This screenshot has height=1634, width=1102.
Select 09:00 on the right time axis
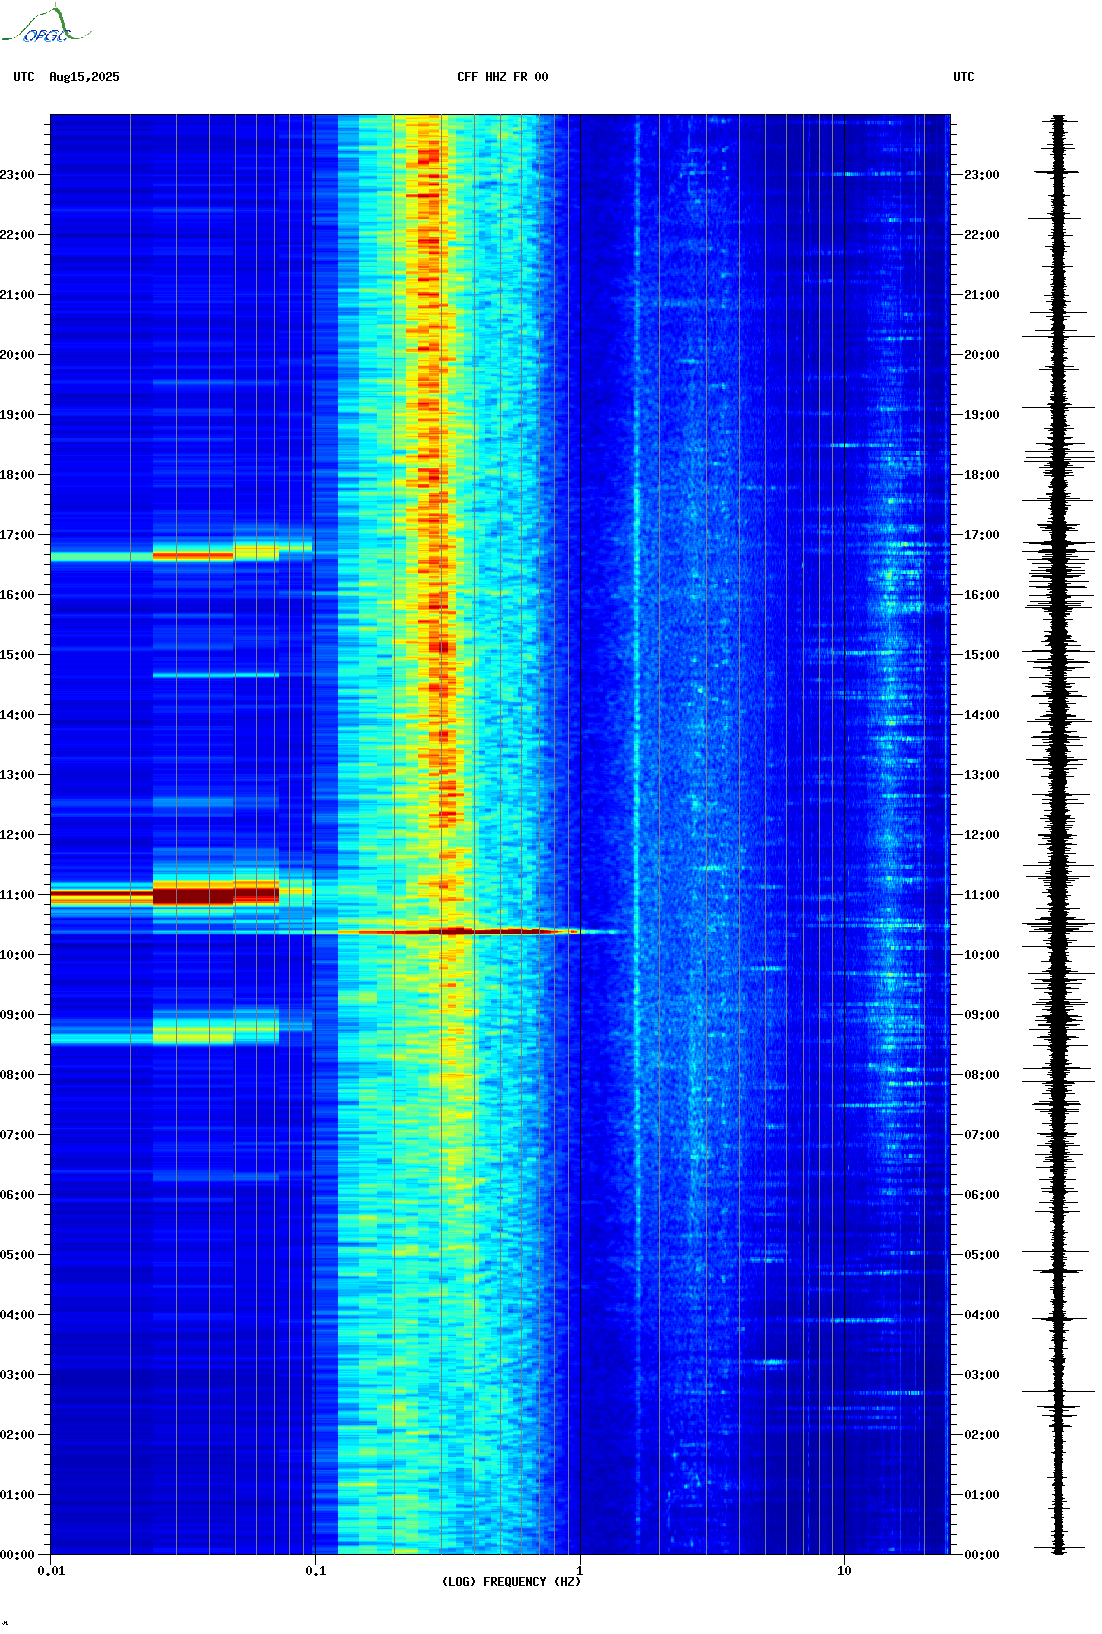tap(982, 1015)
